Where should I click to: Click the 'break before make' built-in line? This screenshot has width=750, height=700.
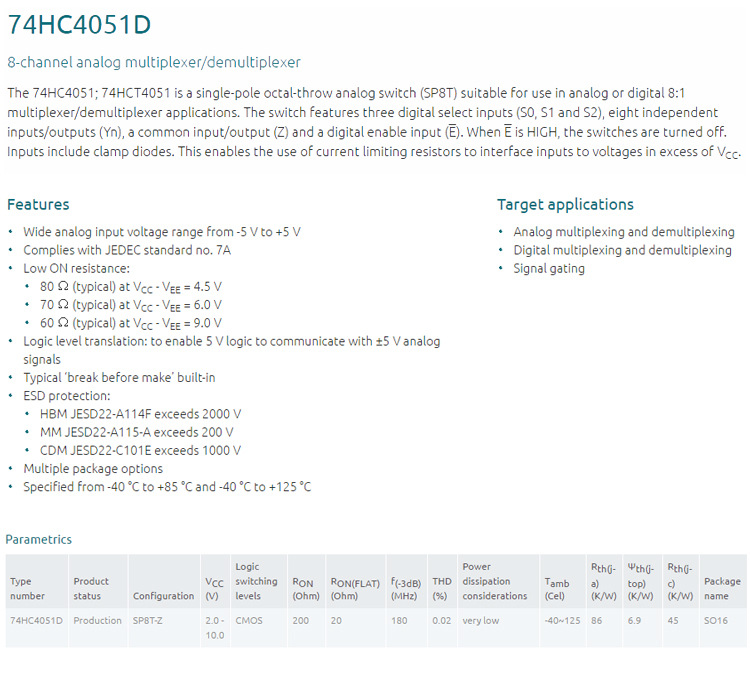pos(120,378)
